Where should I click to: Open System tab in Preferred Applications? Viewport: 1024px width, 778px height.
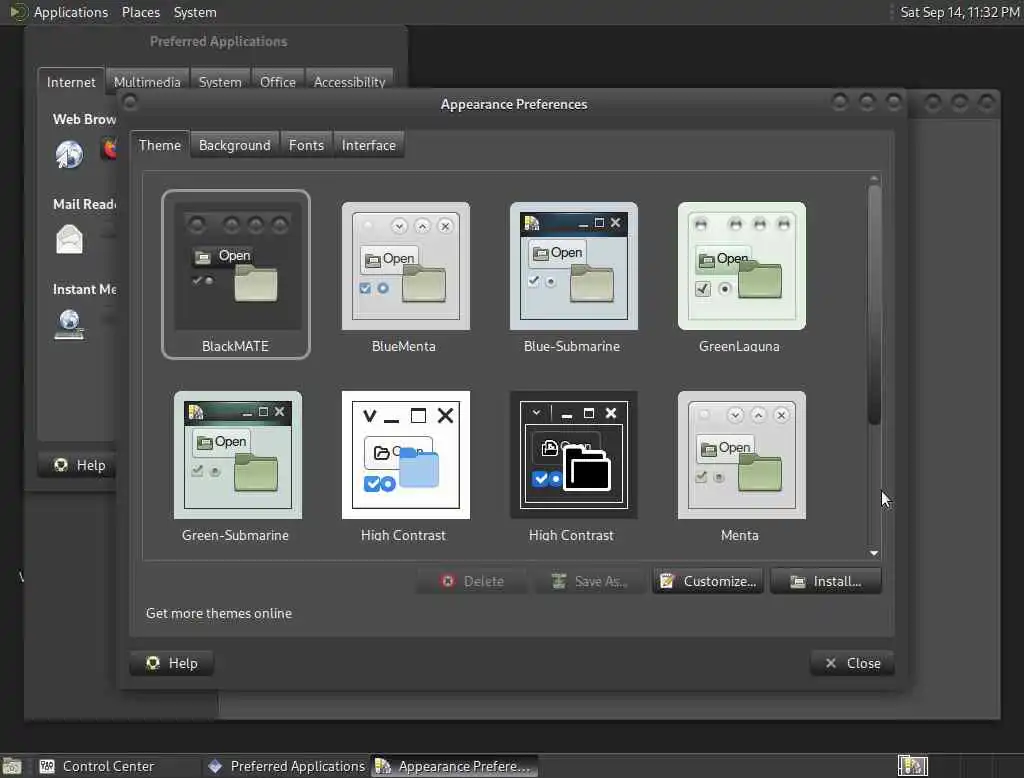(x=220, y=82)
